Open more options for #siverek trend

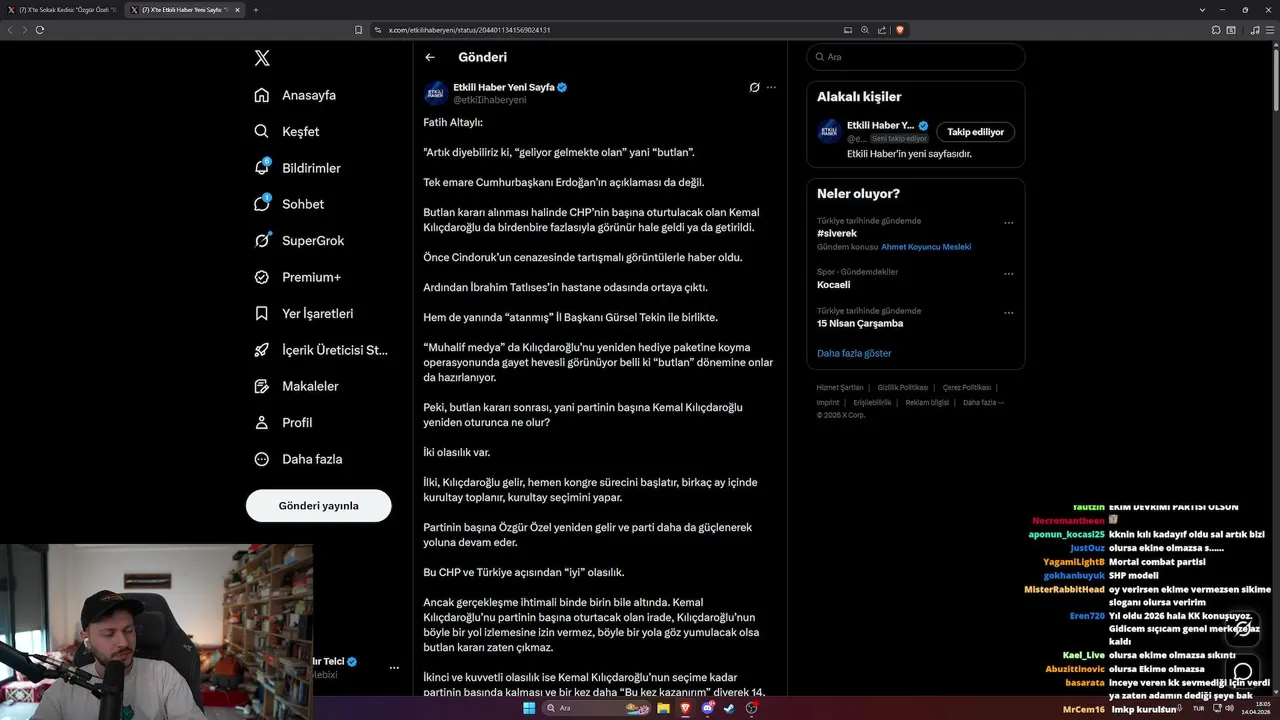click(x=1008, y=223)
